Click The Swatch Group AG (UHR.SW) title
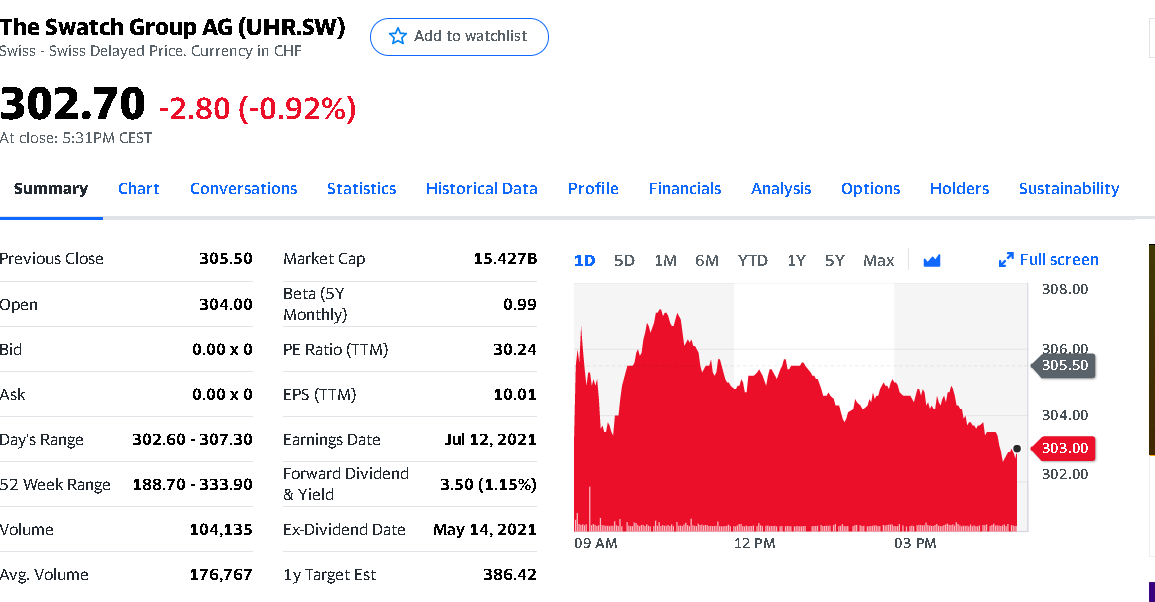1155x602 pixels. coord(172,27)
